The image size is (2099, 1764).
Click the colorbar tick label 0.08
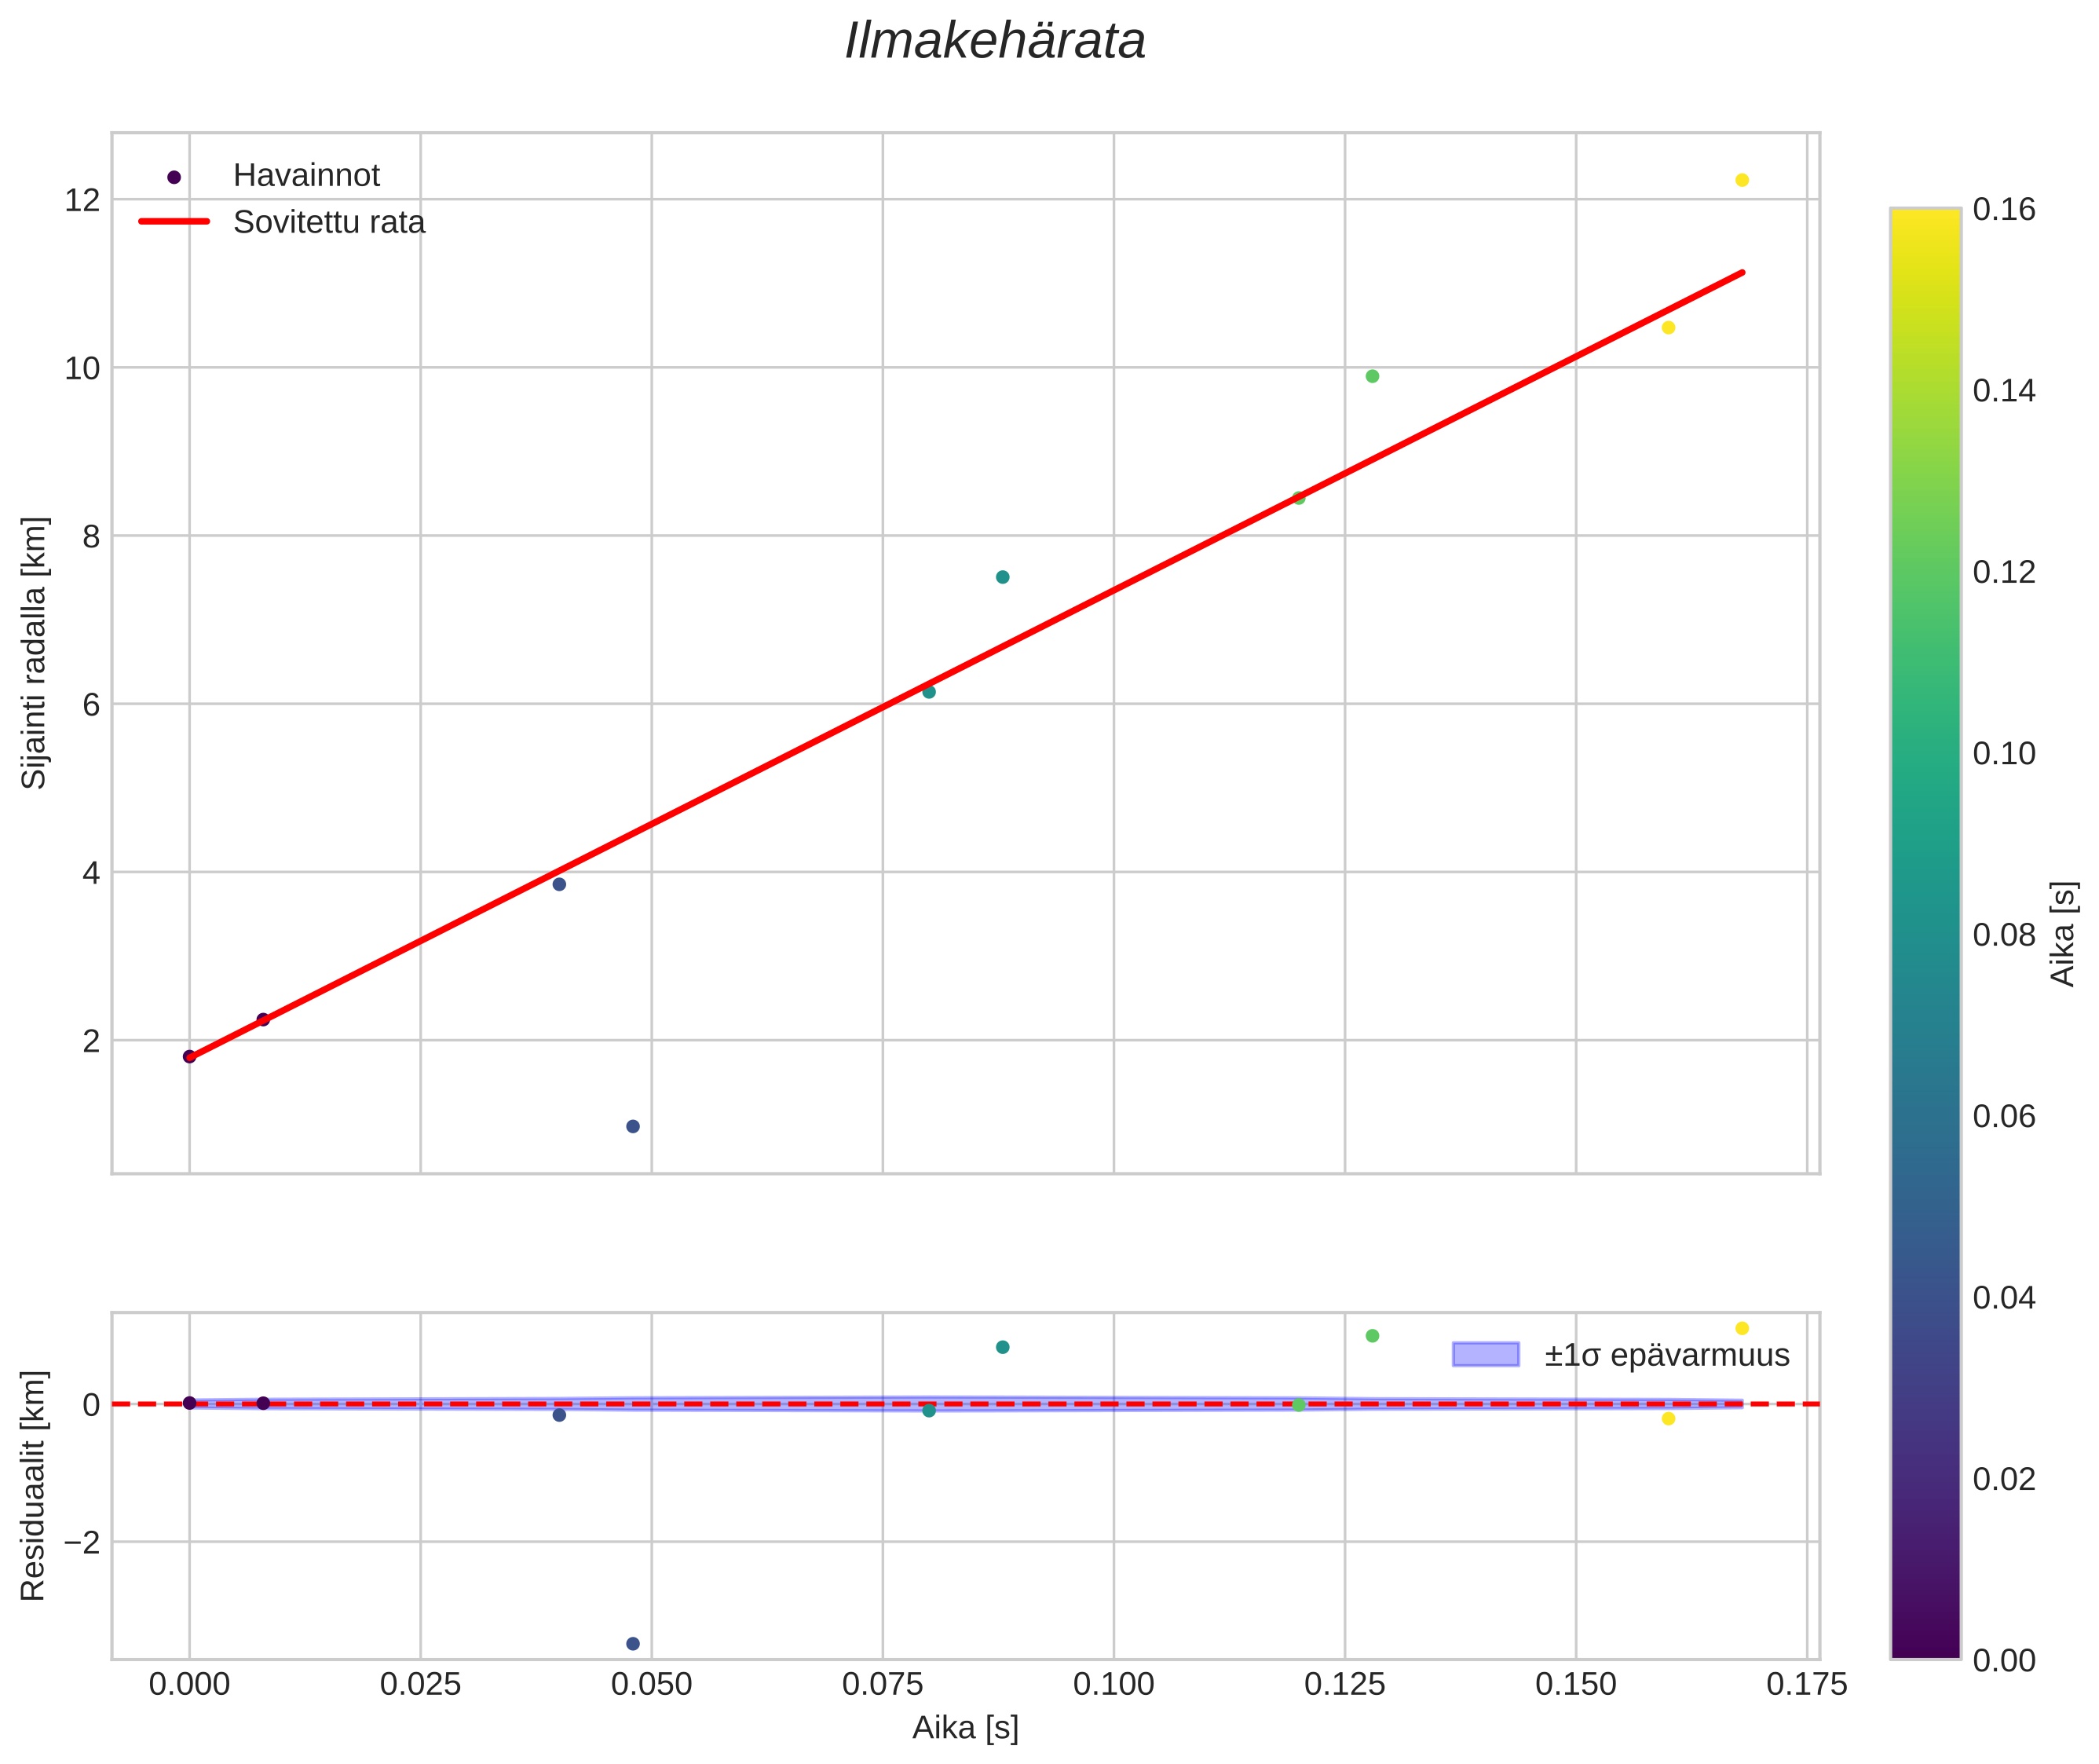[2003, 935]
